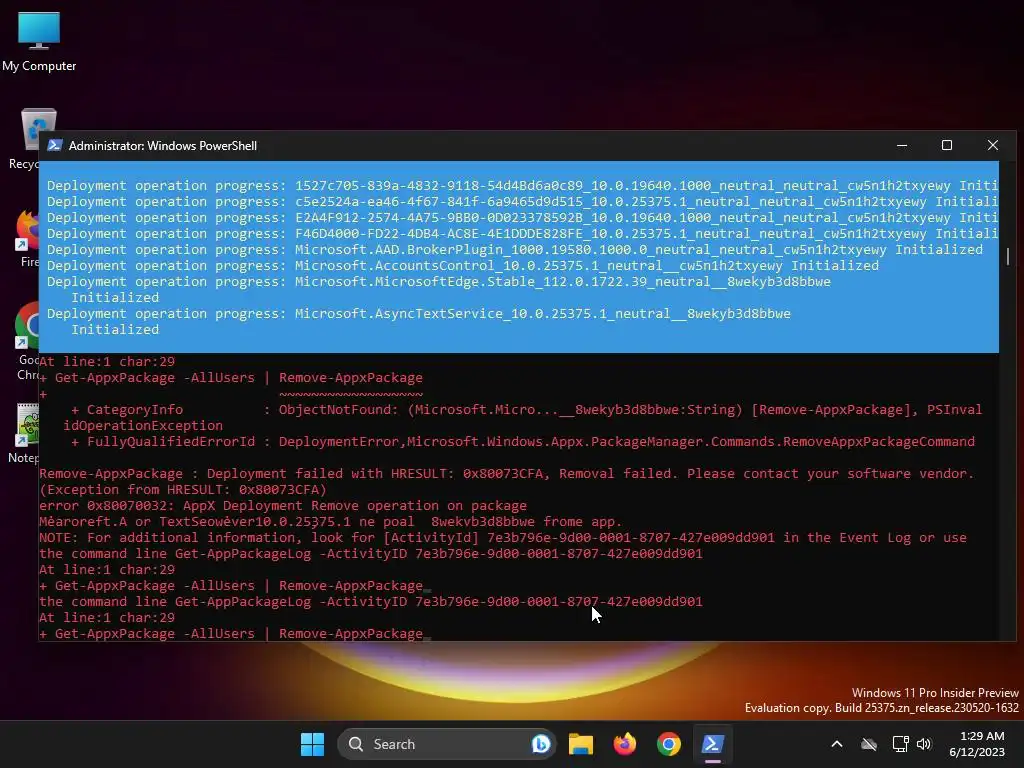Viewport: 1024px width, 768px height.
Task: Click the PowerShell icon in the title bar
Action: pos(55,145)
